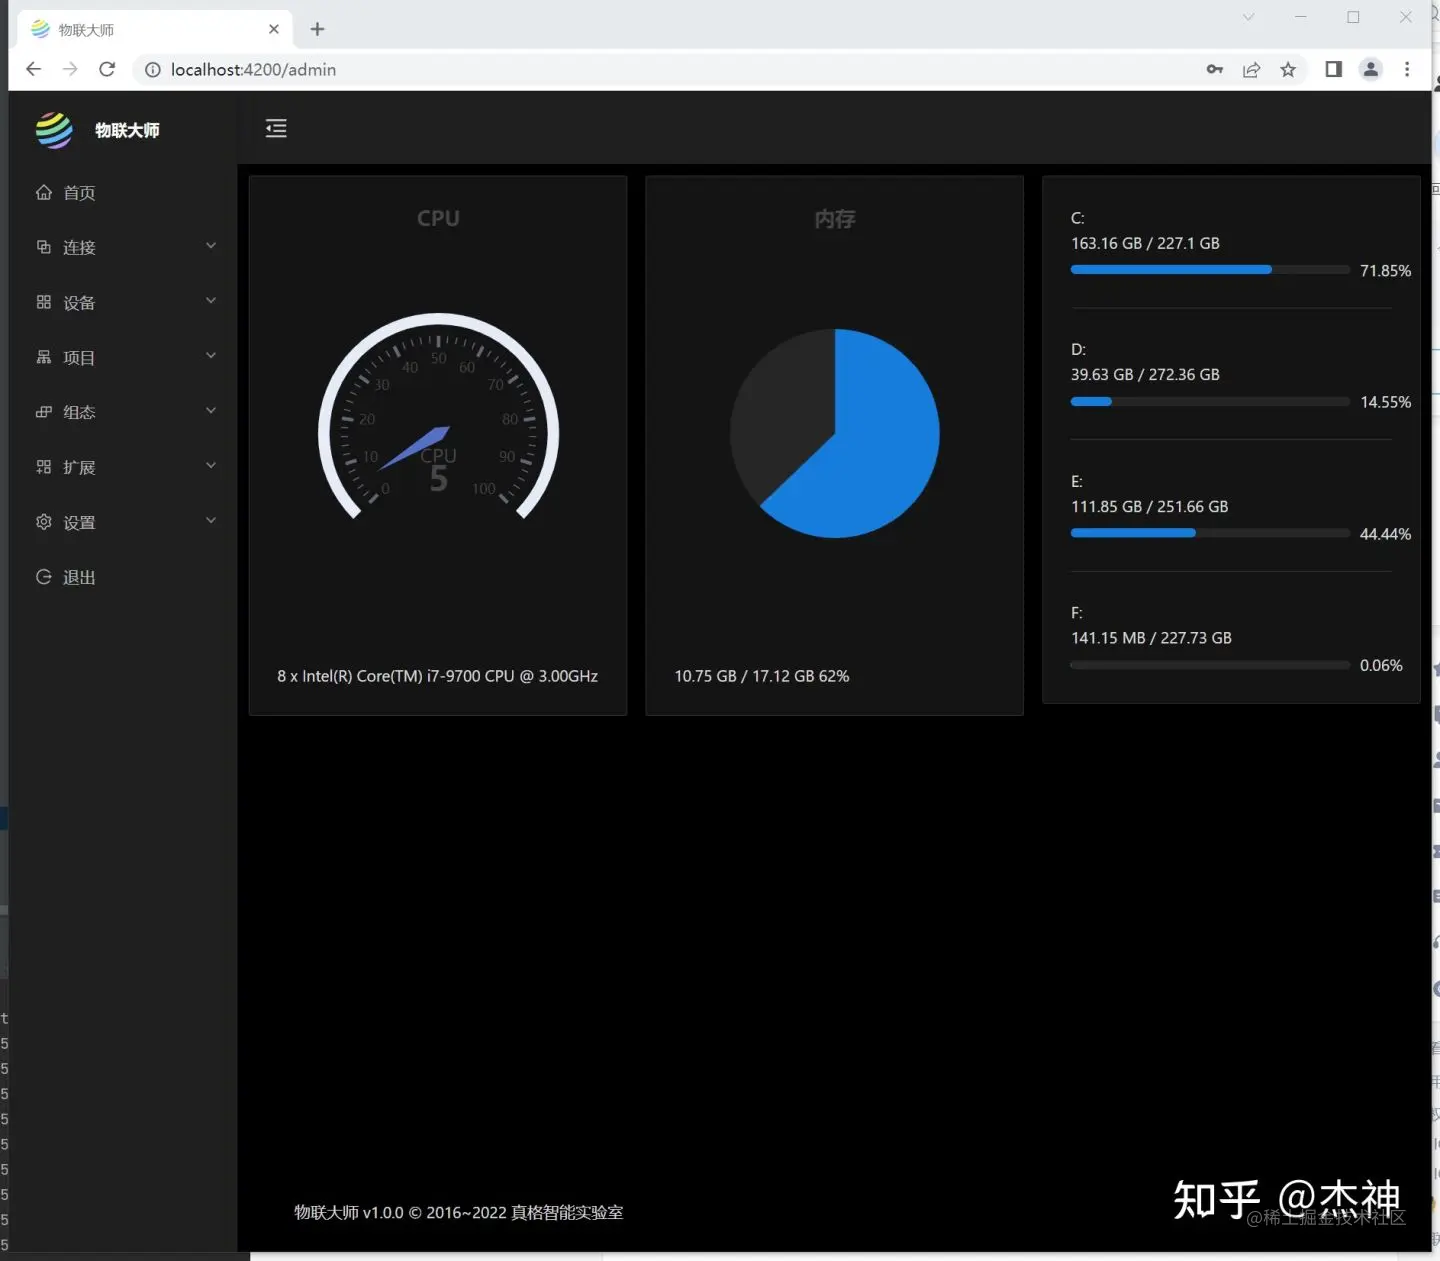
Task: Click the 10.75 GB / 17.12 GB 62% text
Action: coord(762,676)
